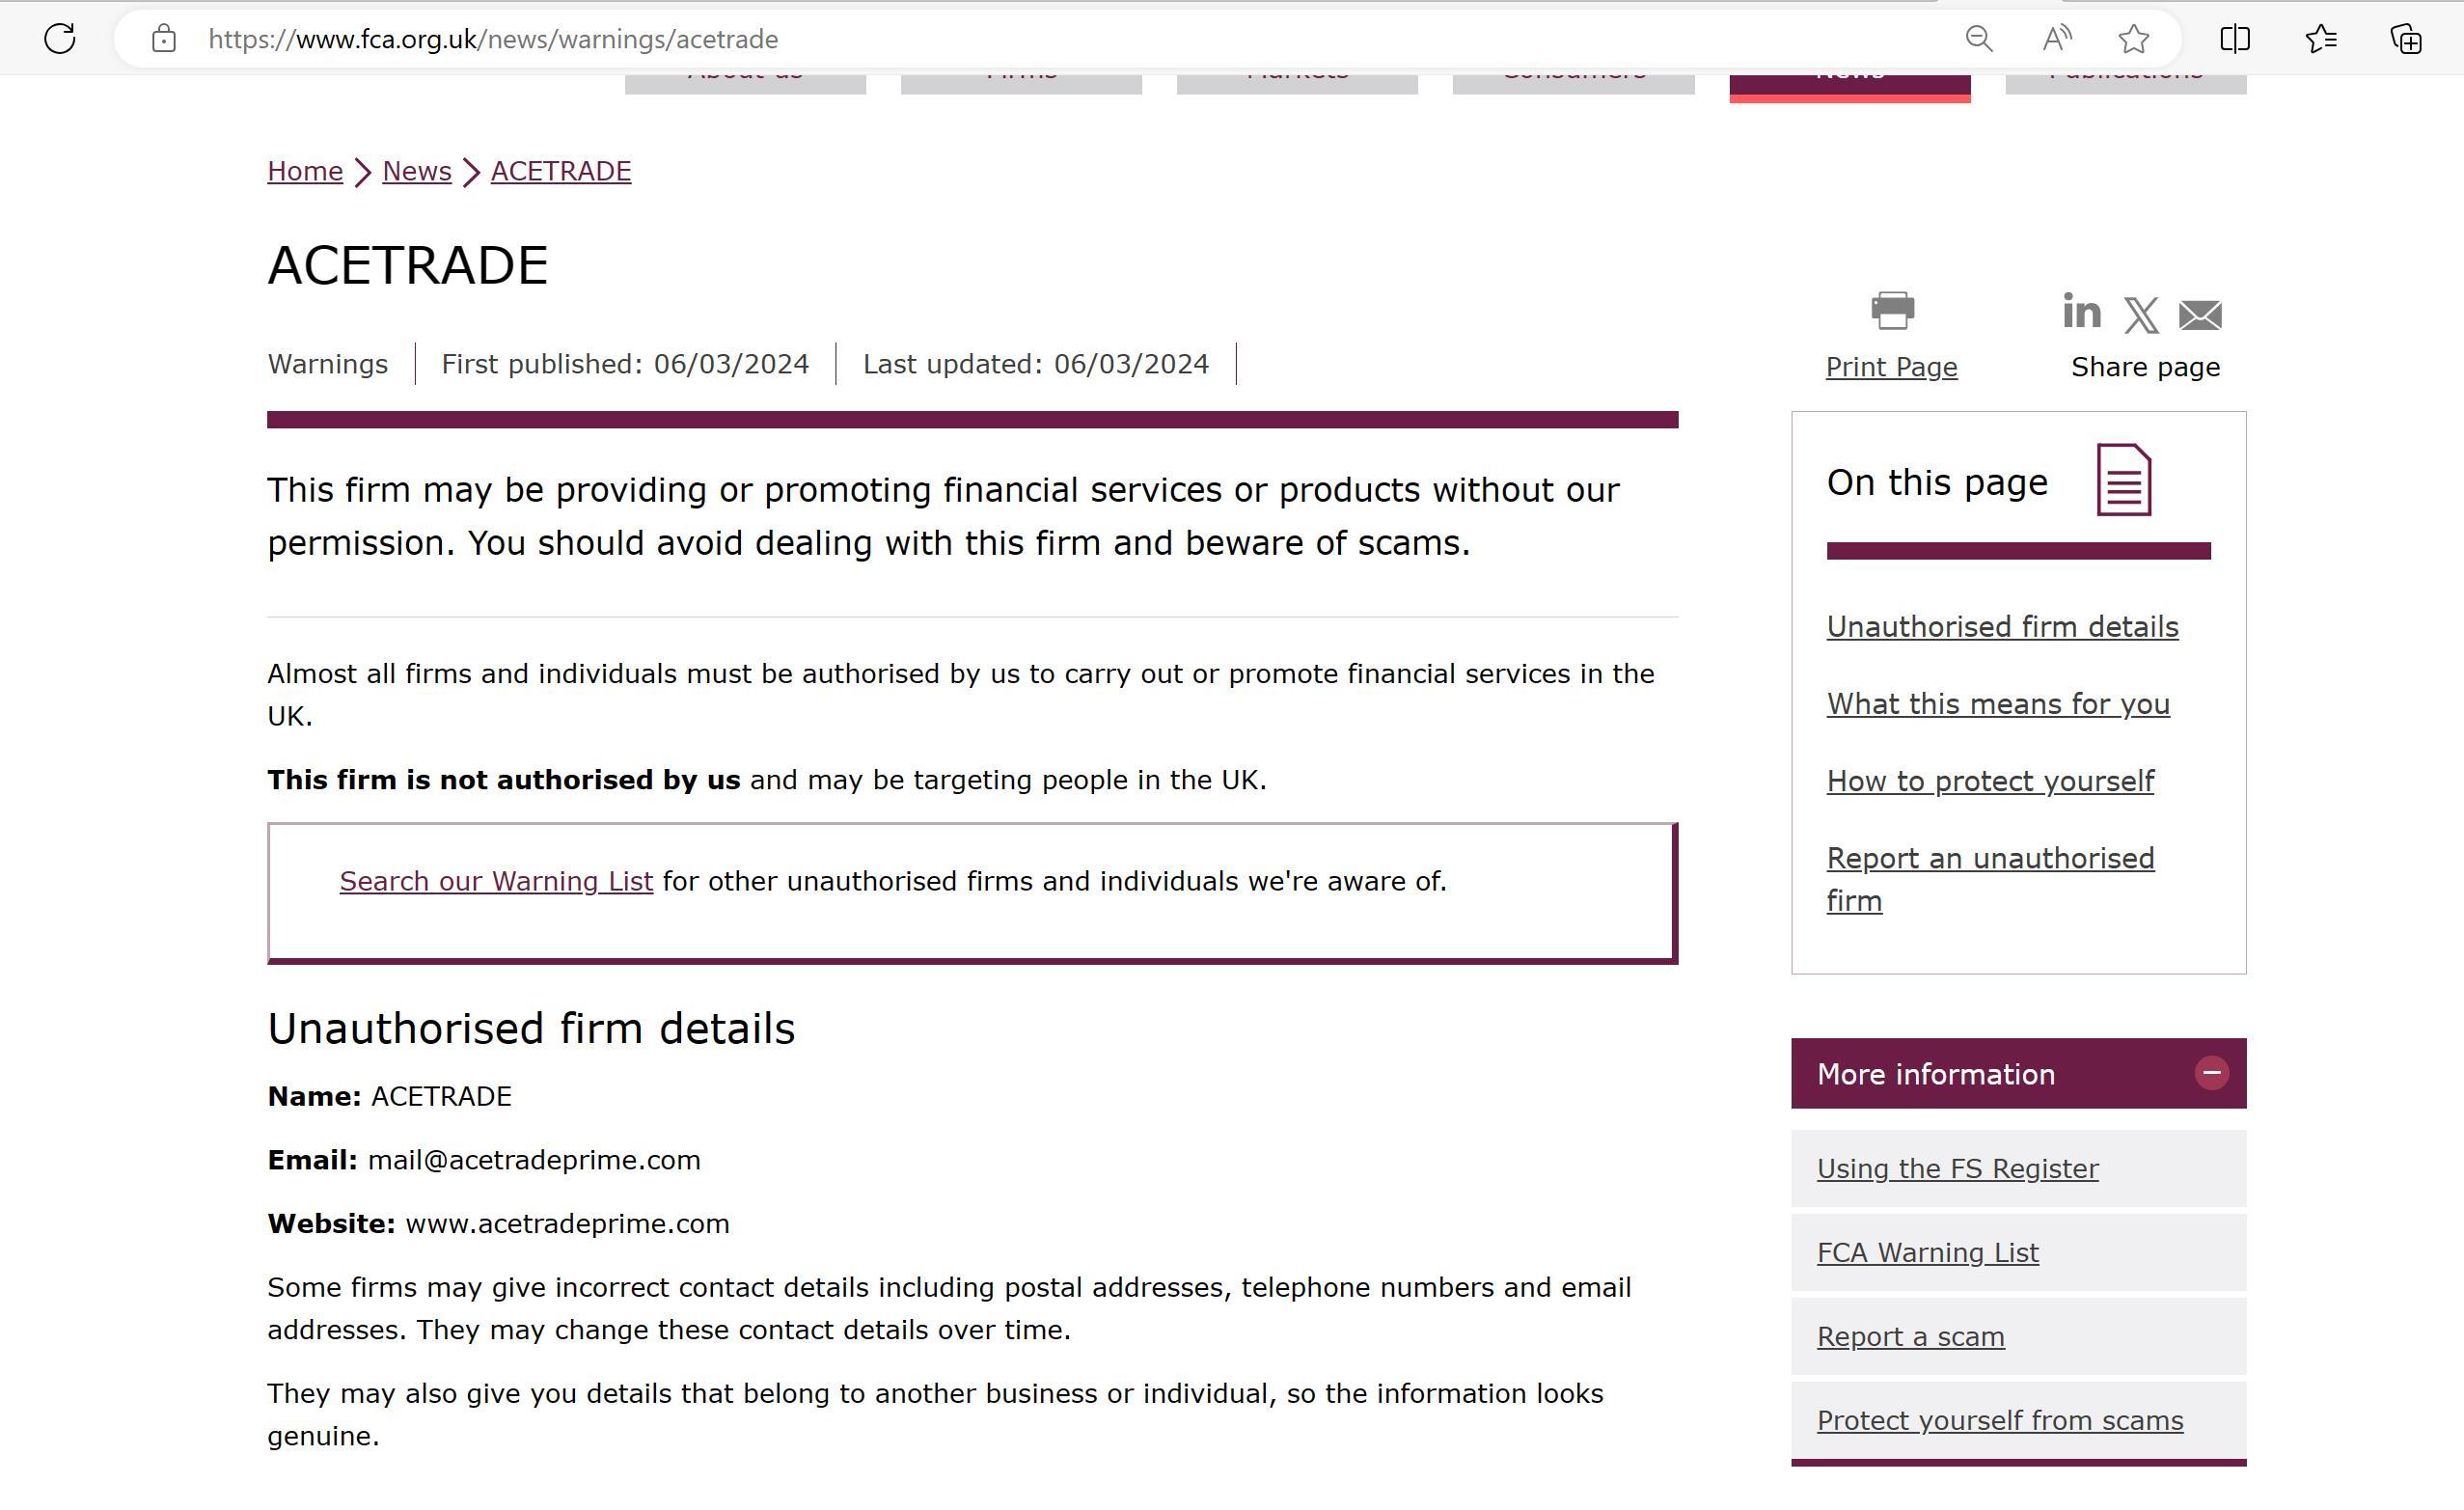Viewport: 2464px width, 1510px height.
Task: Click the browser refresh icon
Action: tap(60, 39)
